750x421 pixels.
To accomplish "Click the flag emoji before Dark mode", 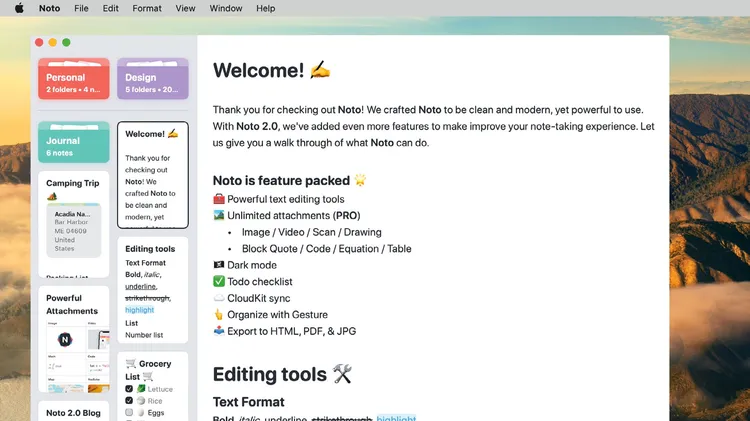I will coord(219,265).
